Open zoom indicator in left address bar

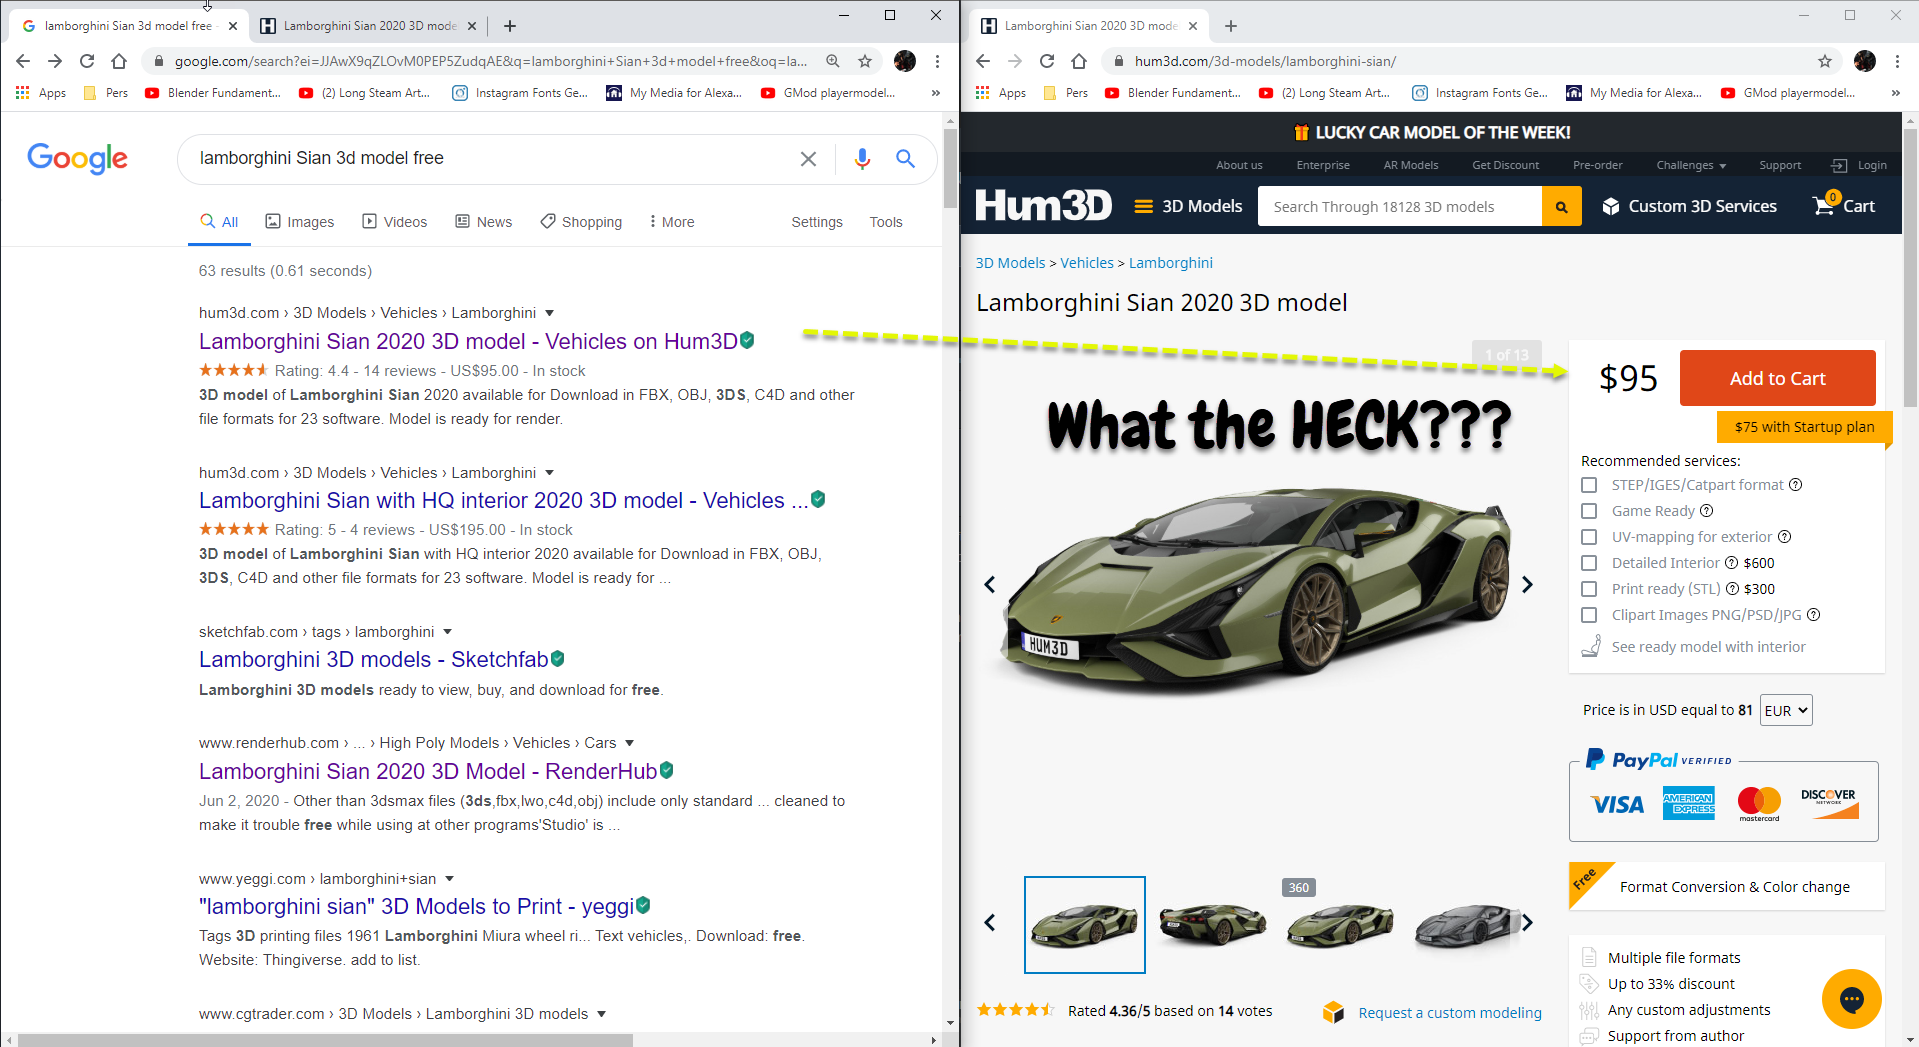coord(833,61)
